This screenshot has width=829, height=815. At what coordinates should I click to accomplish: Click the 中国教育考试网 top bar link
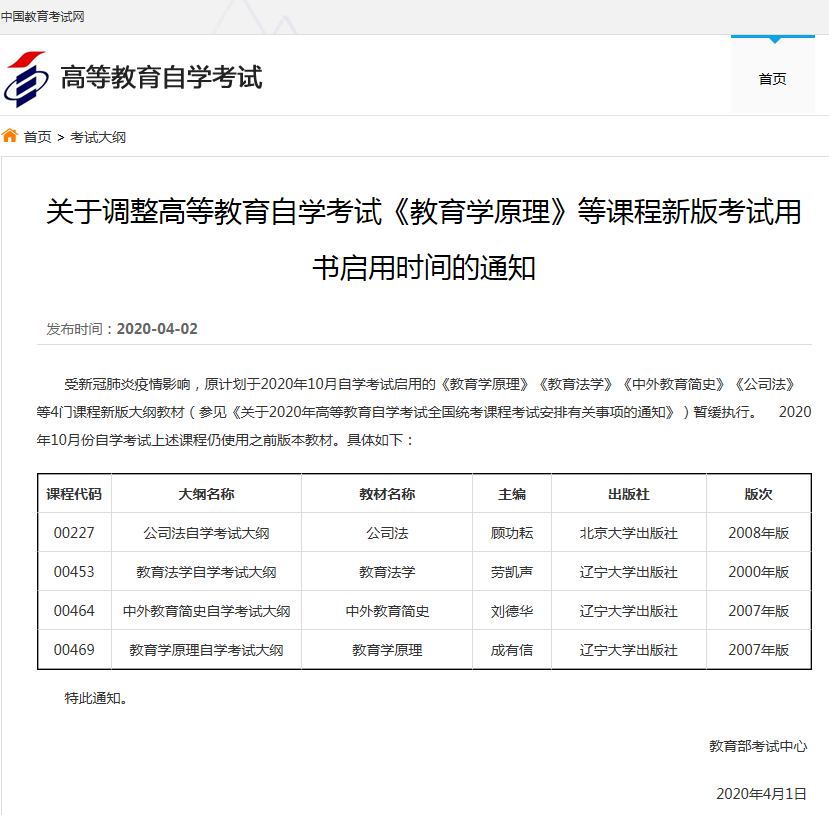42,17
